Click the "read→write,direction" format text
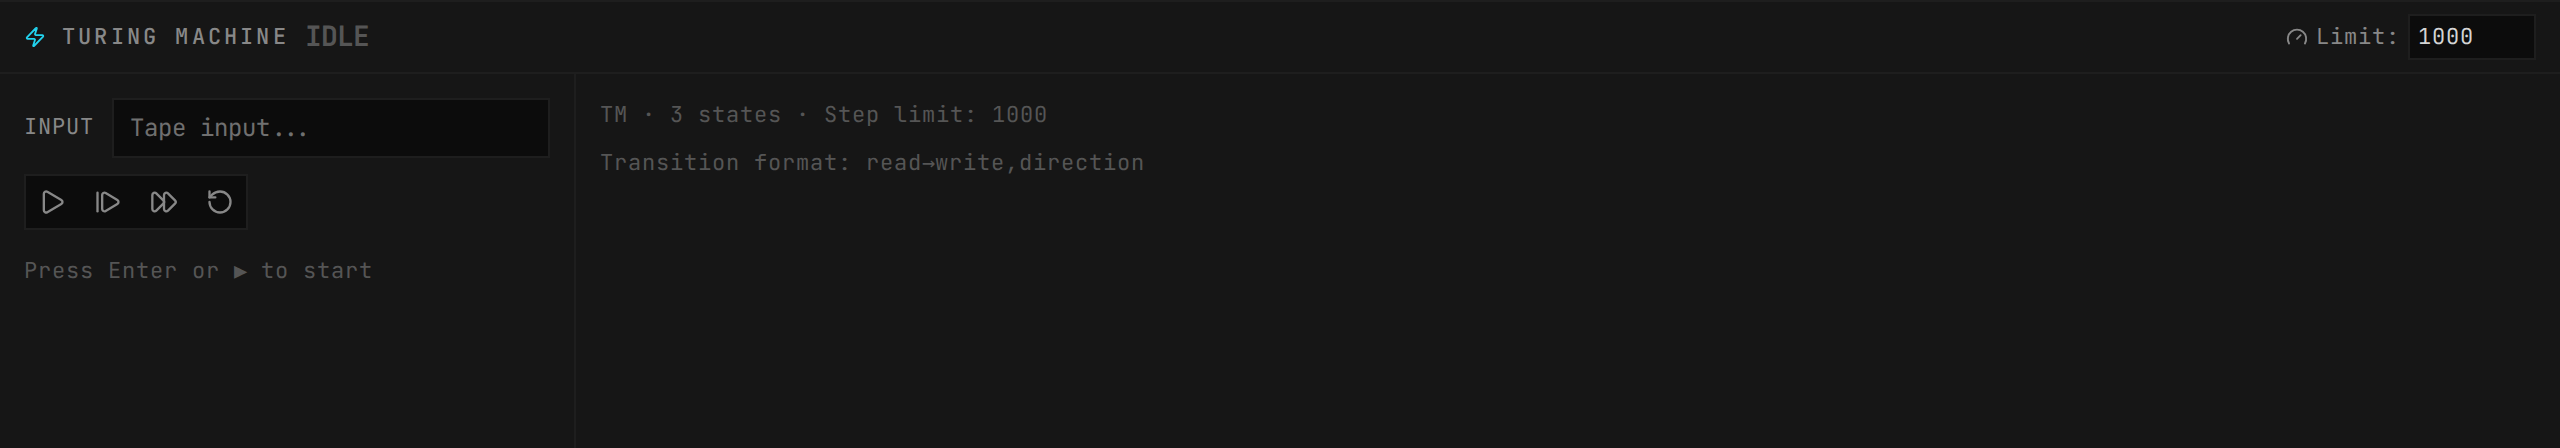The image size is (2560, 448). coord(1004,163)
